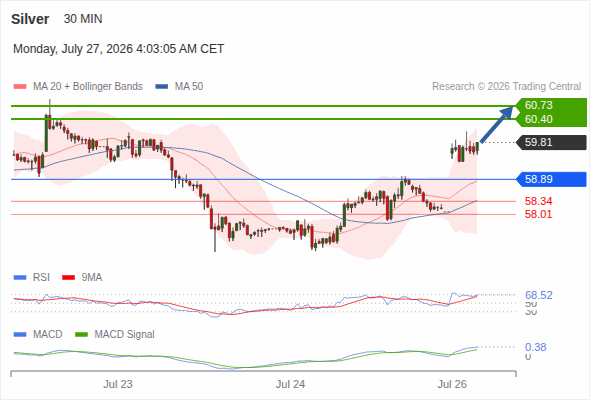Click the 58.89 blue pivot label

click(551, 179)
